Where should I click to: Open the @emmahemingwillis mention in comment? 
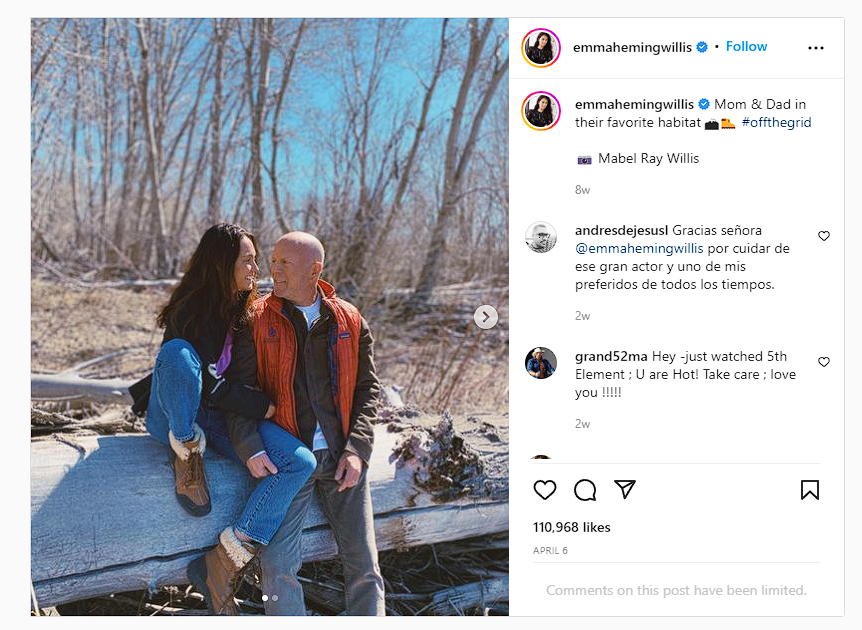click(x=639, y=248)
